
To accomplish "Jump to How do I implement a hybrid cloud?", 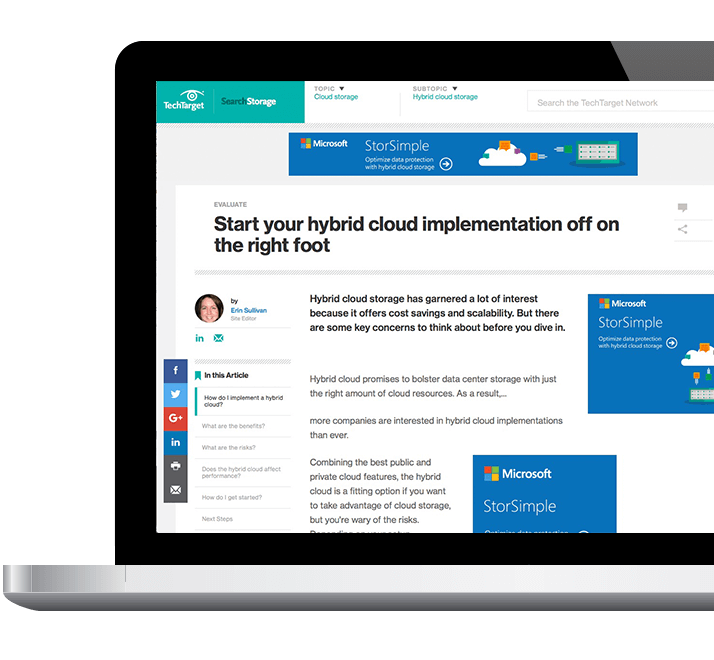I will pos(243,401).
